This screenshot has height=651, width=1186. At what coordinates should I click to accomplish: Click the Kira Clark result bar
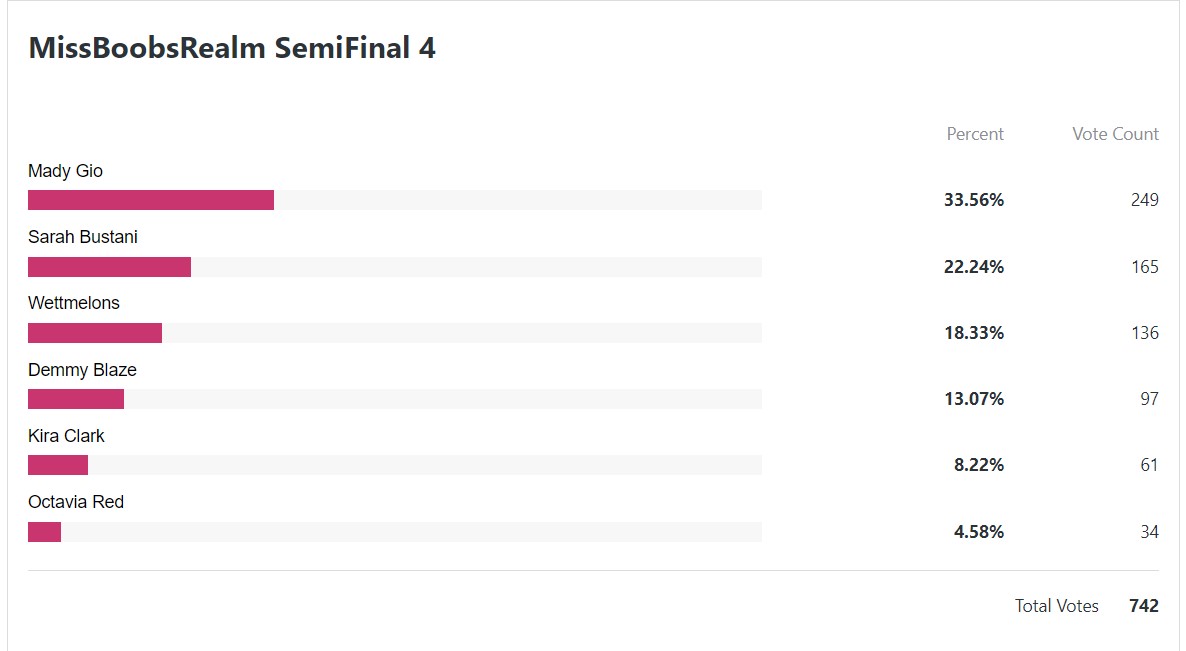tap(395, 465)
